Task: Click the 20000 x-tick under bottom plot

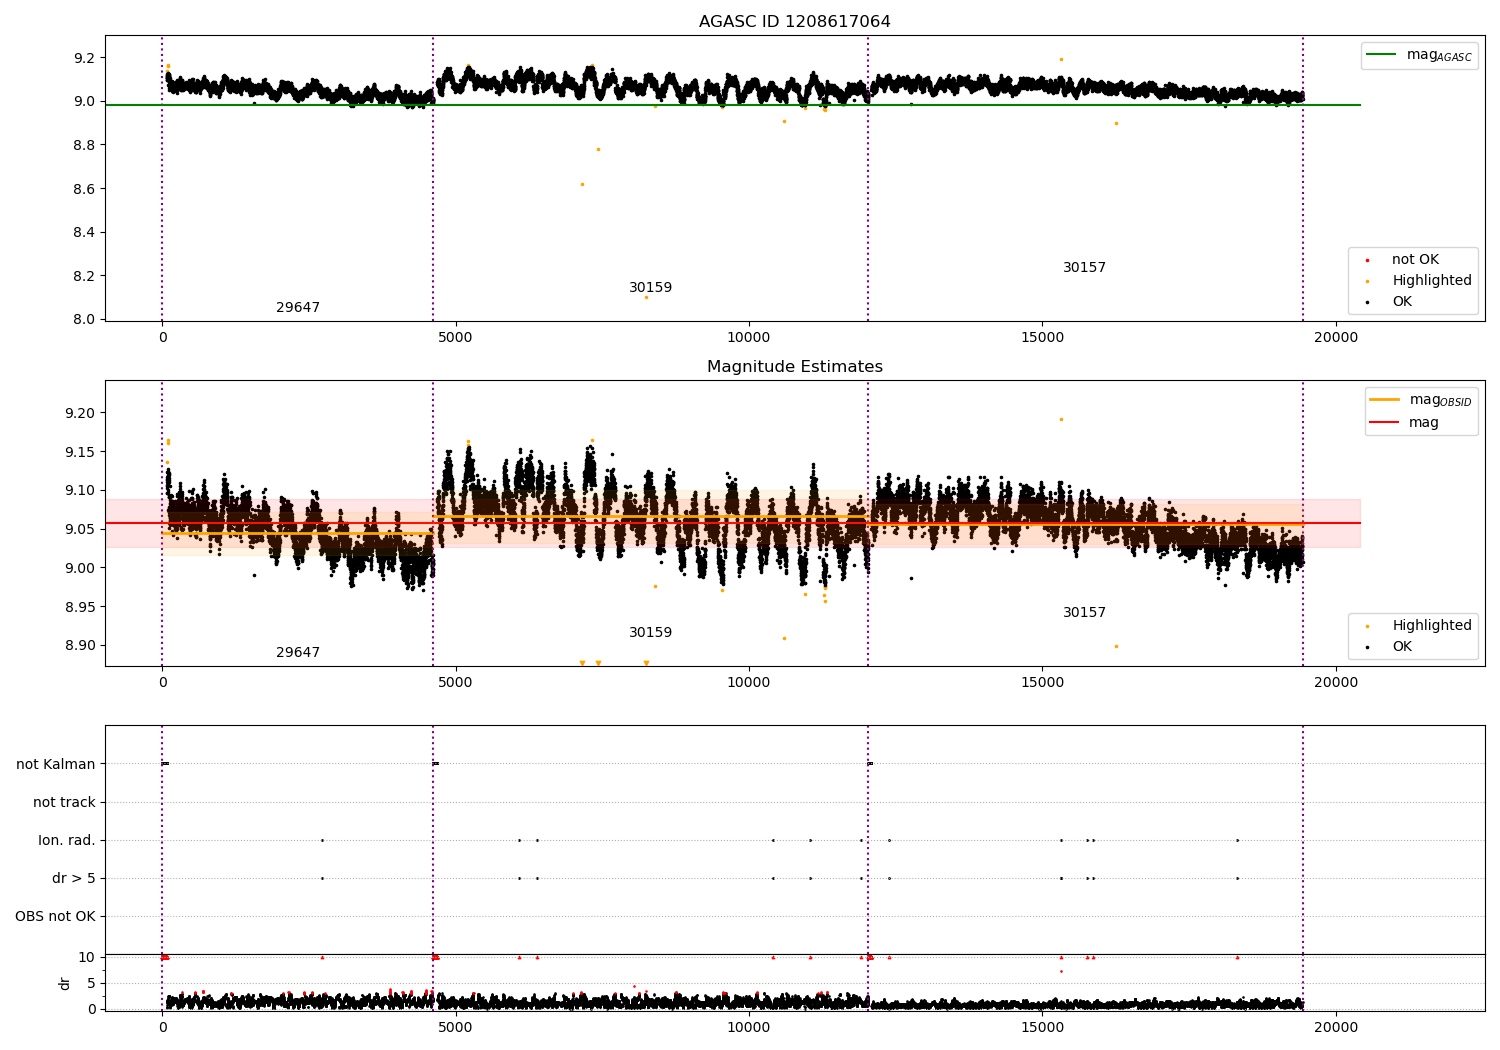Action: tap(1336, 1027)
